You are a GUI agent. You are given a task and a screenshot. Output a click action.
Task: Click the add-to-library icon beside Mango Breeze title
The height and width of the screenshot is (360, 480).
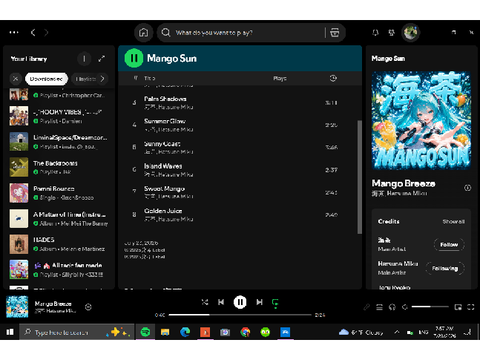(467, 188)
